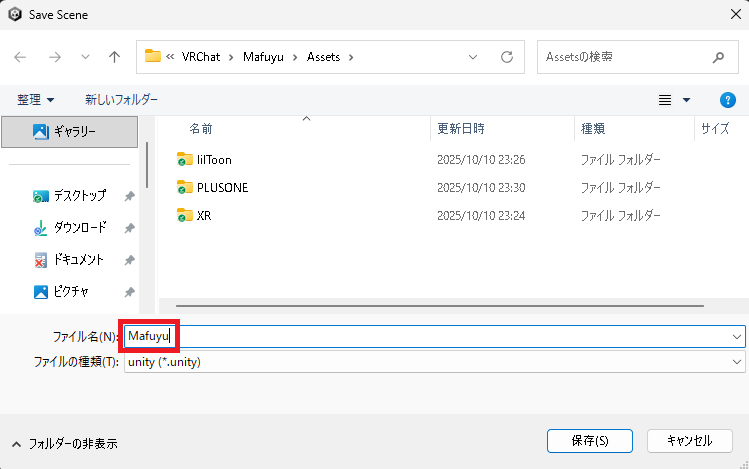Open ダウンロード in the sidebar
This screenshot has height=469, width=749.
click(80, 227)
